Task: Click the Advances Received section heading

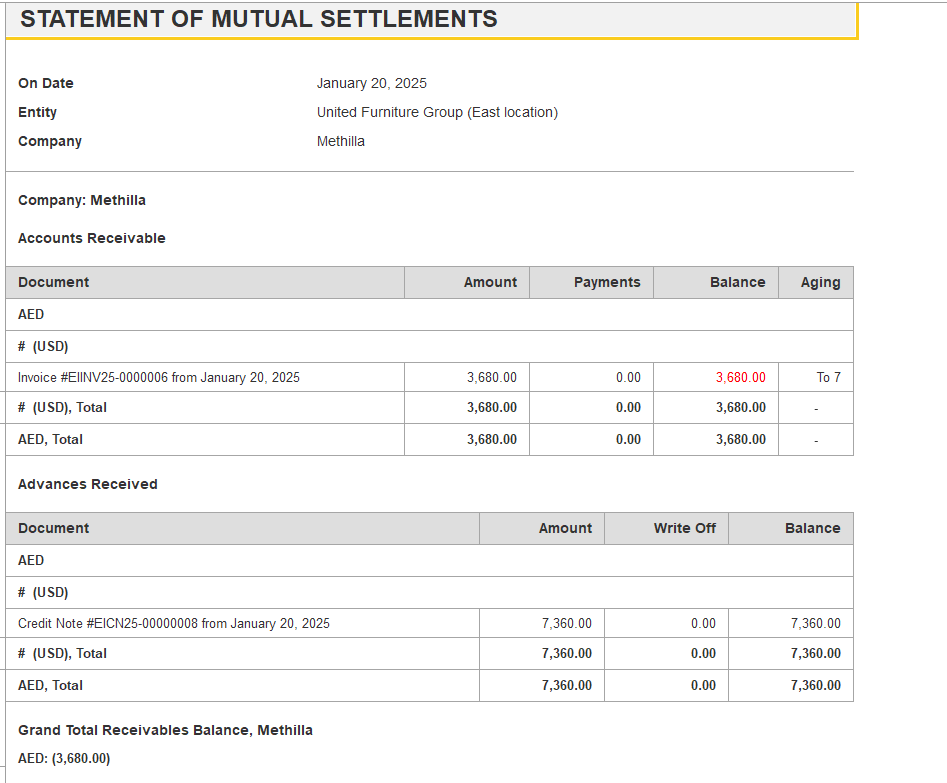Action: 88,484
